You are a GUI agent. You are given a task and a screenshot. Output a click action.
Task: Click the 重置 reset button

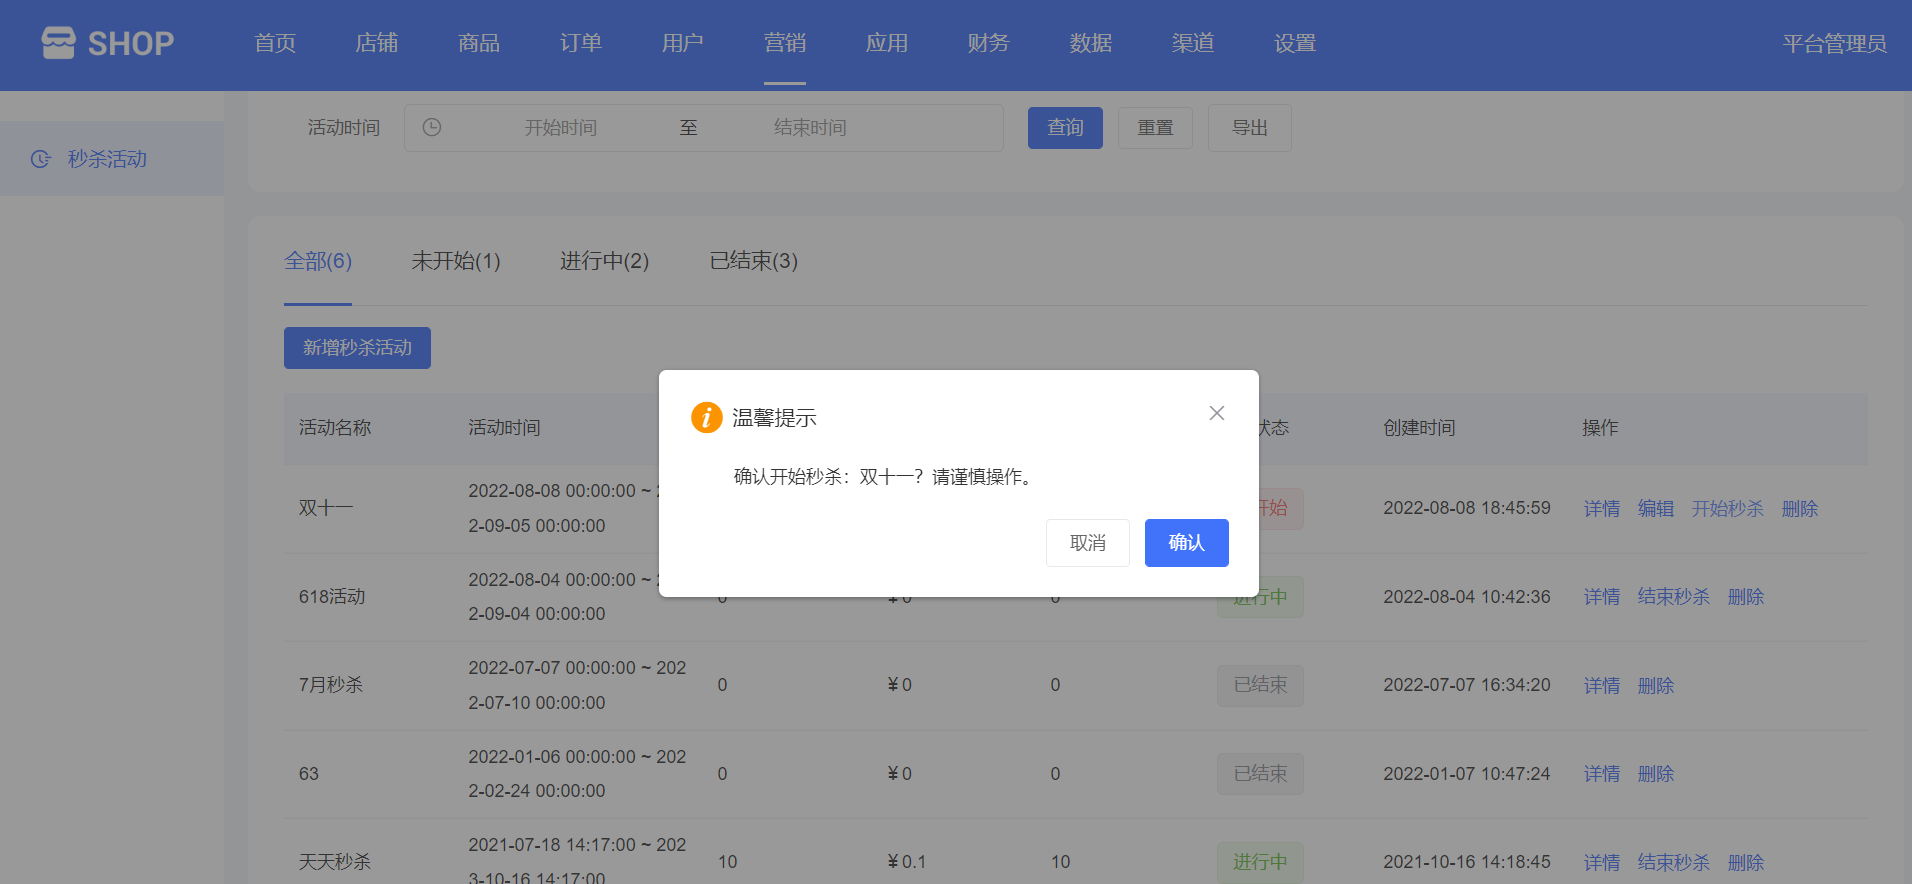1155,128
